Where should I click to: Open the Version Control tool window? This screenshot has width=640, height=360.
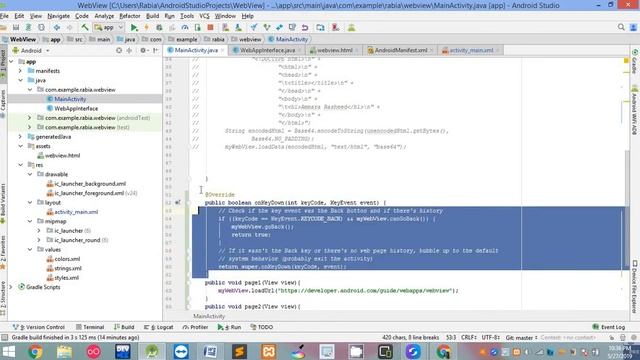point(38,327)
